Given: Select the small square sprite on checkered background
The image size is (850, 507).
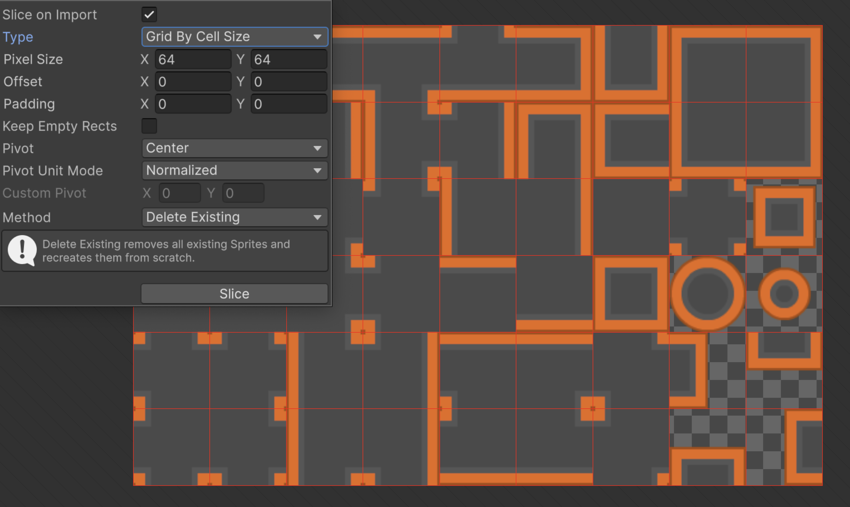Looking at the screenshot, I should (784, 217).
